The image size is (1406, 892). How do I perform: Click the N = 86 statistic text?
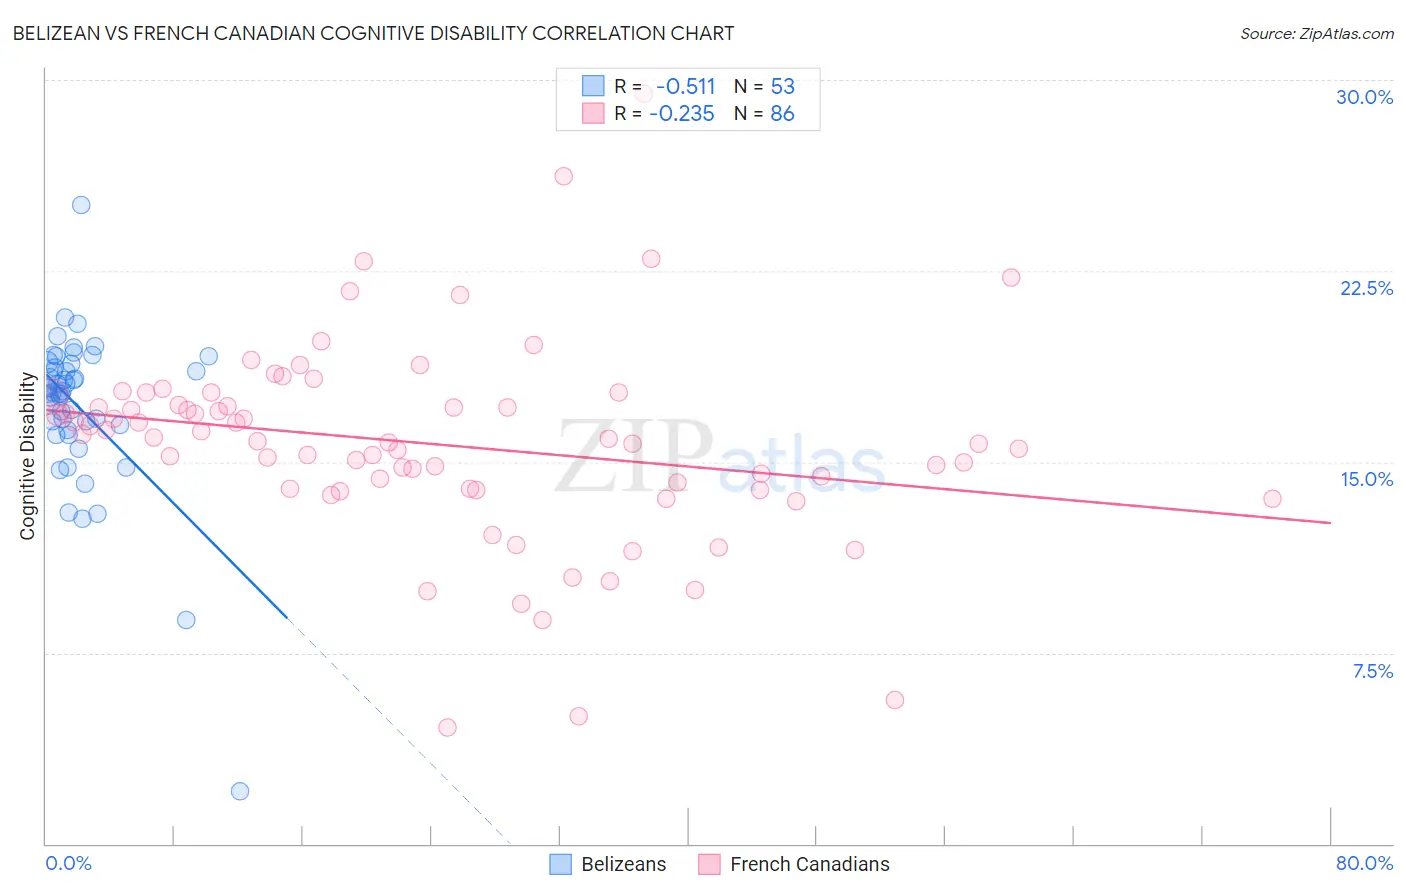click(764, 113)
